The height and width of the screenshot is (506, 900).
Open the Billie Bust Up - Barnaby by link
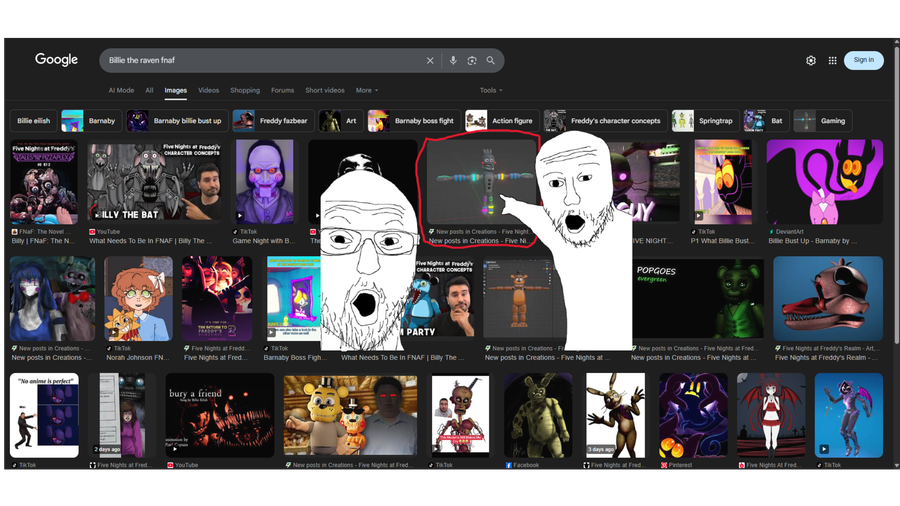[x=812, y=241]
